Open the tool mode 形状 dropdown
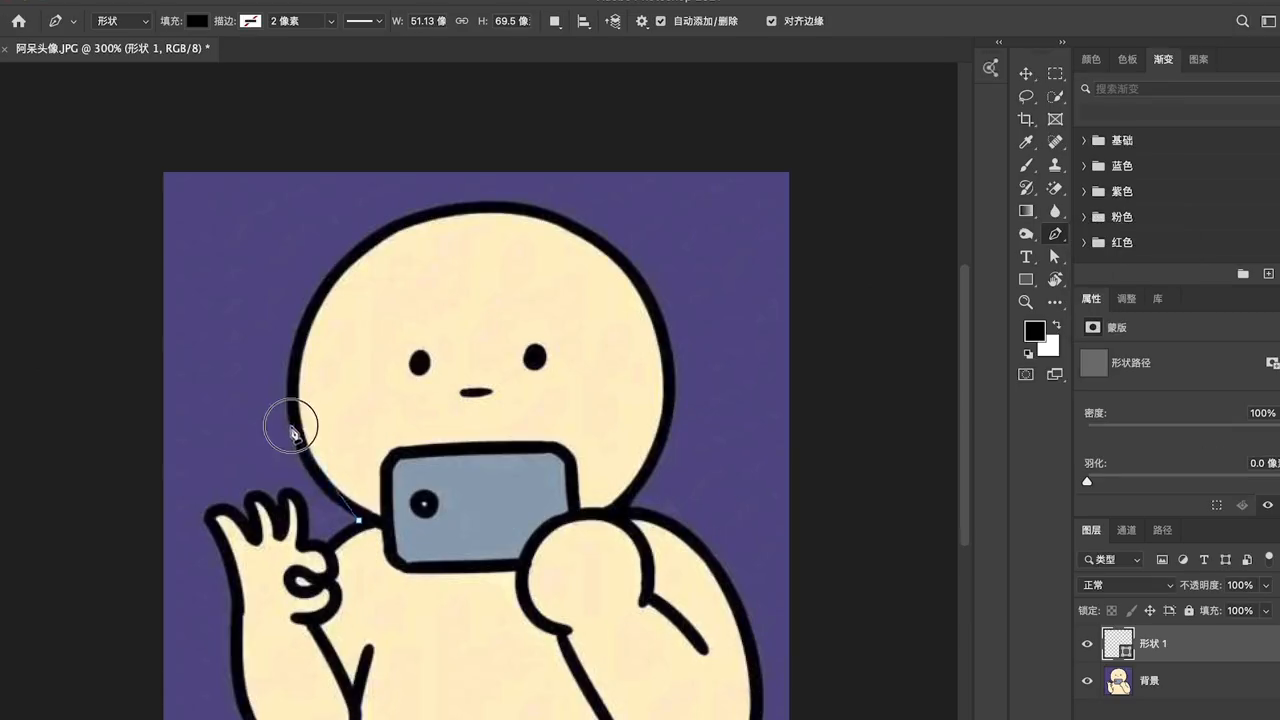This screenshot has width=1280, height=720. (x=122, y=21)
